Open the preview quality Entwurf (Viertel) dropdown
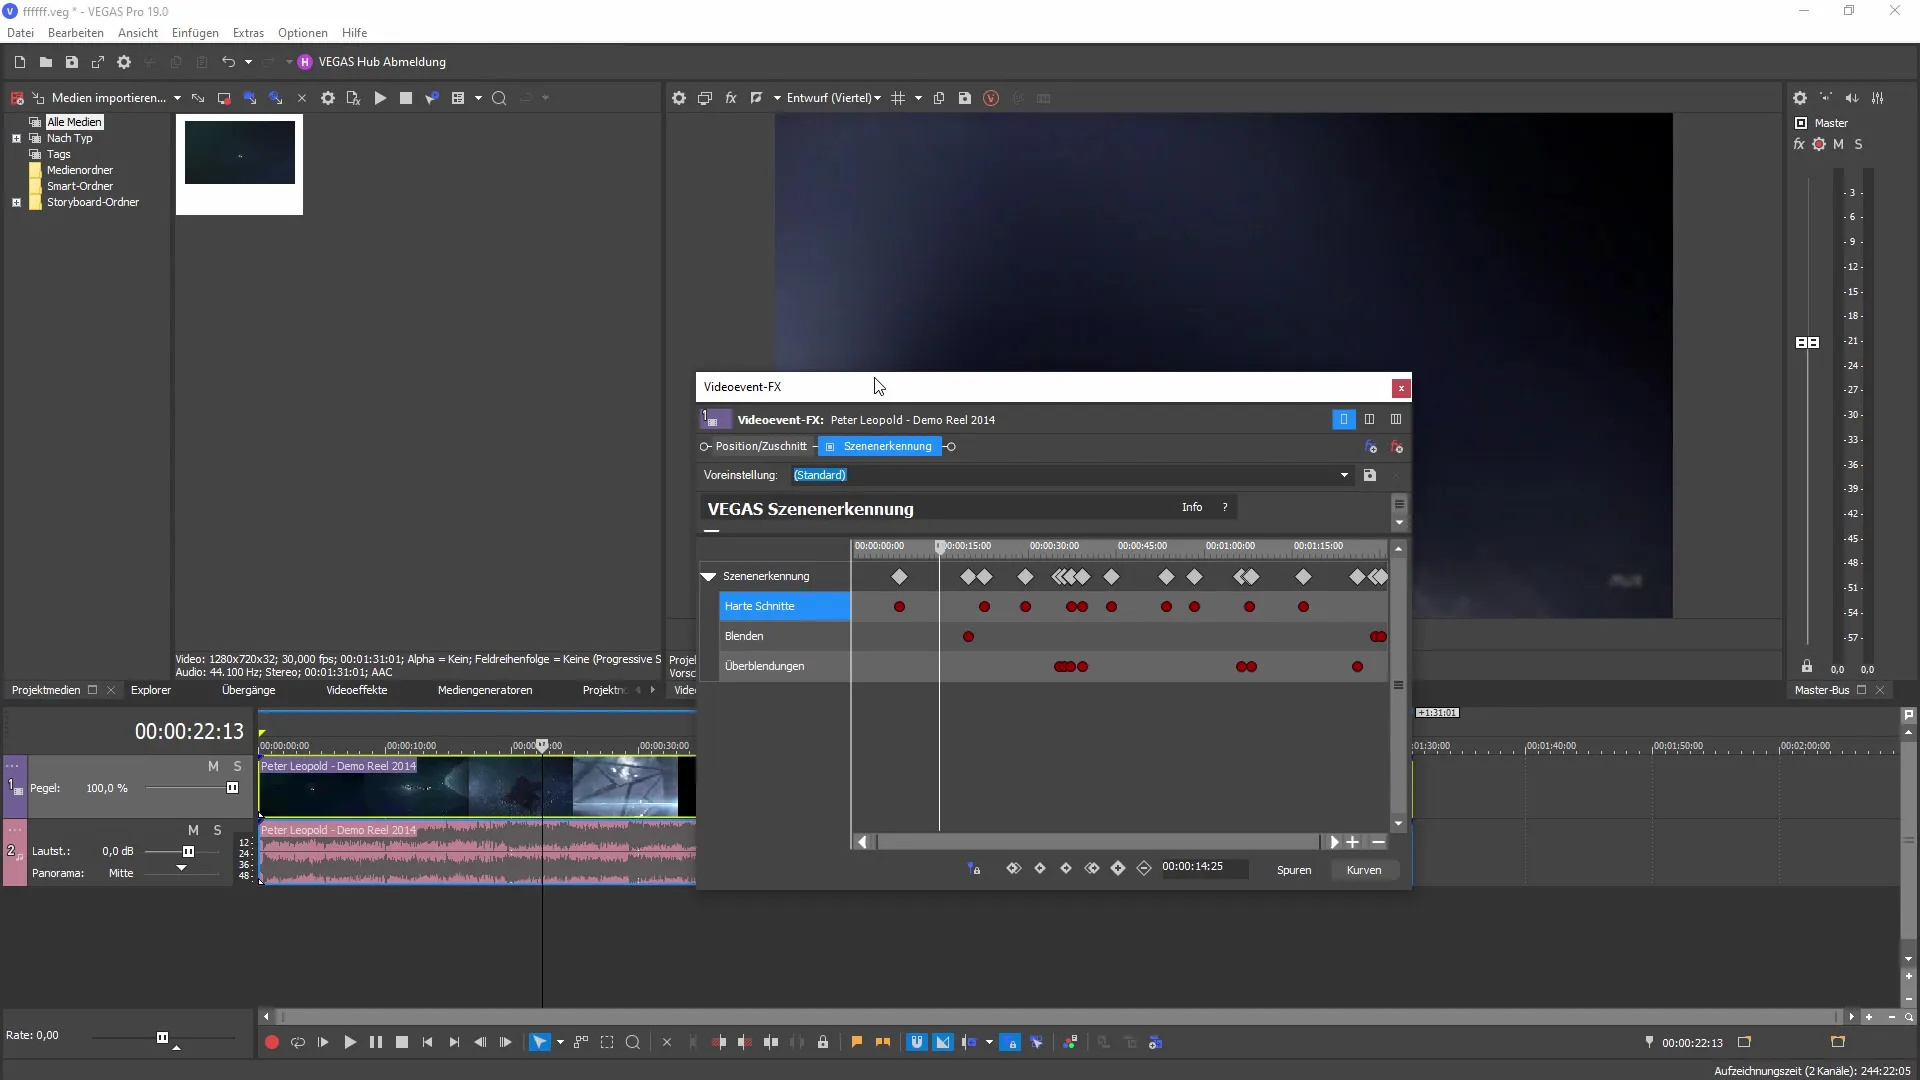The height and width of the screenshot is (1080, 1920). (833, 98)
